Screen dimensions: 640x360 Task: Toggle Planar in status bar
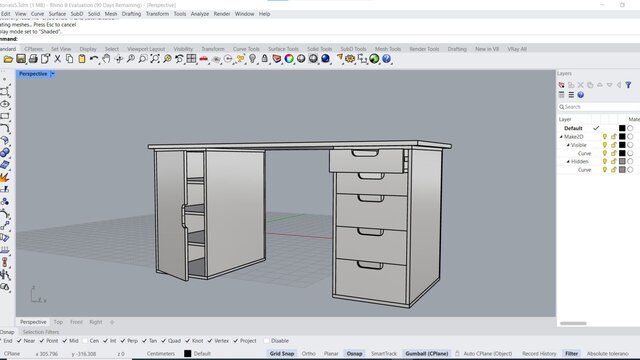coord(331,353)
